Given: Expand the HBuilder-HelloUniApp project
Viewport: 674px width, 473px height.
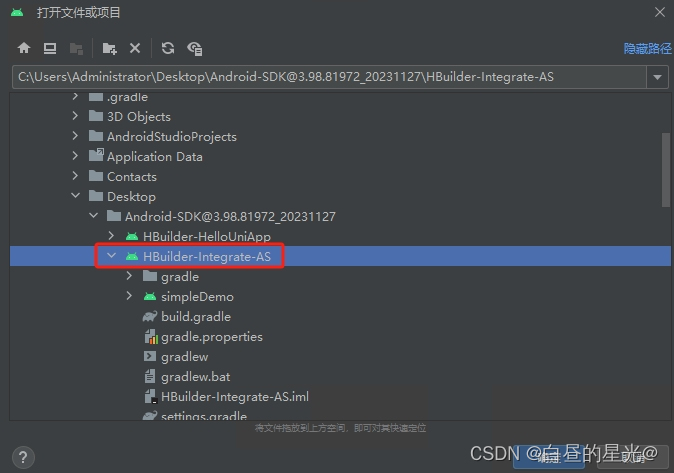Looking at the screenshot, I should tap(111, 236).
